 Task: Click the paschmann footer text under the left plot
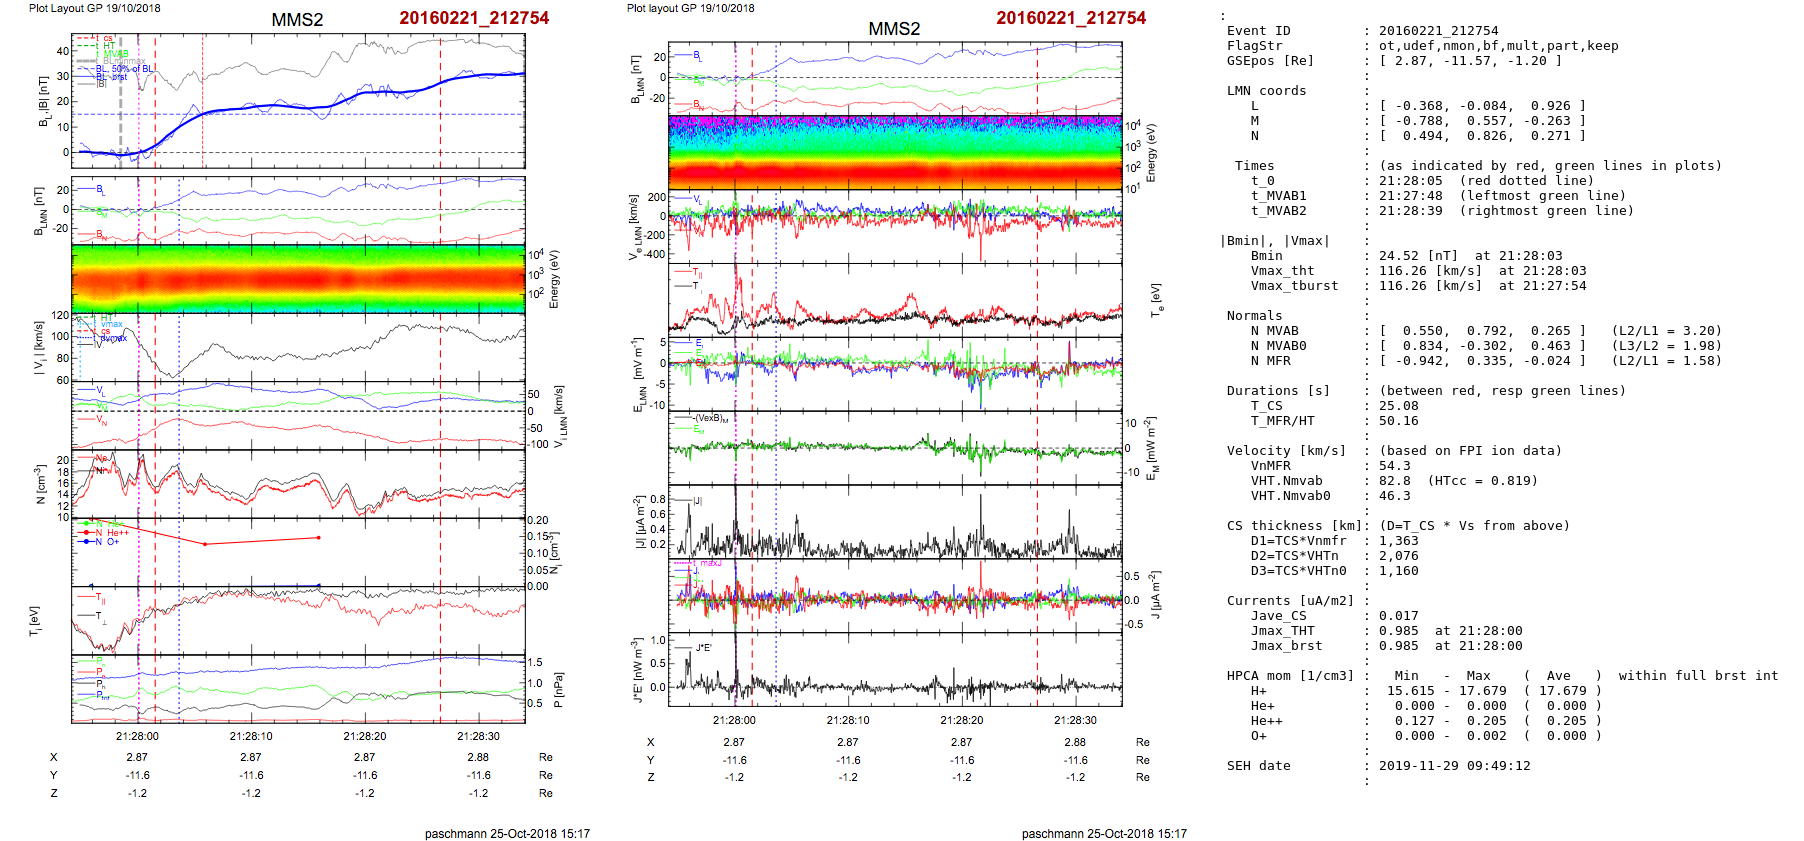tap(507, 834)
